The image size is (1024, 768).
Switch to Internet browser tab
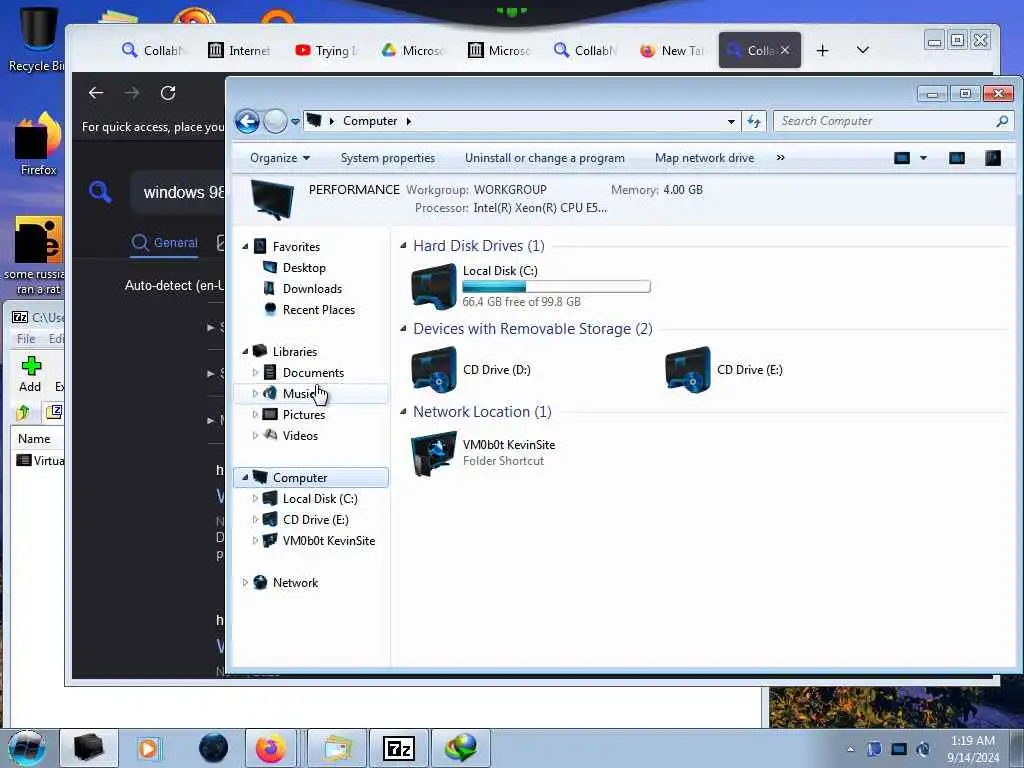(240, 50)
